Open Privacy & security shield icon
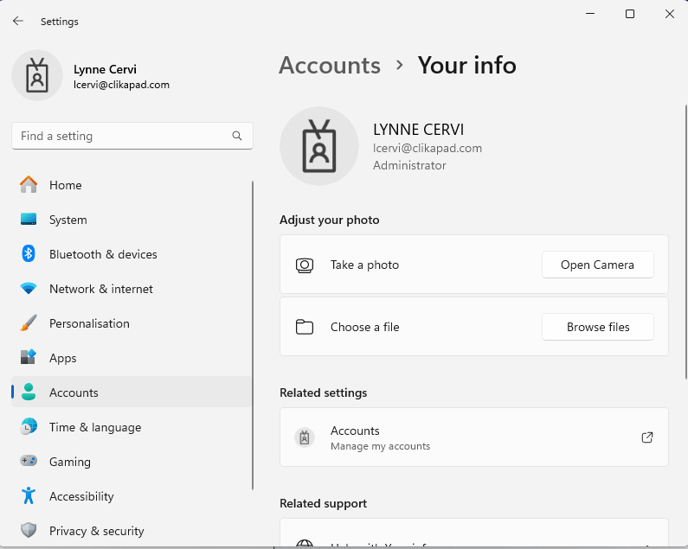Screen dimensions: 688x549 click(29, 531)
